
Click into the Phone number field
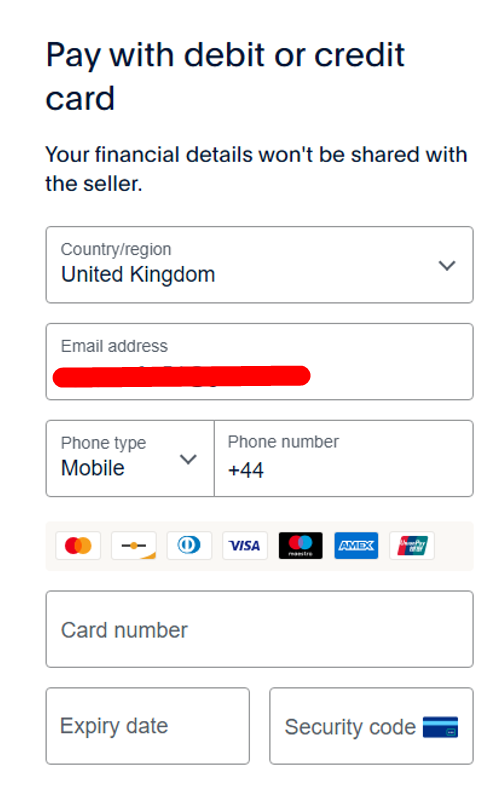(x=344, y=458)
